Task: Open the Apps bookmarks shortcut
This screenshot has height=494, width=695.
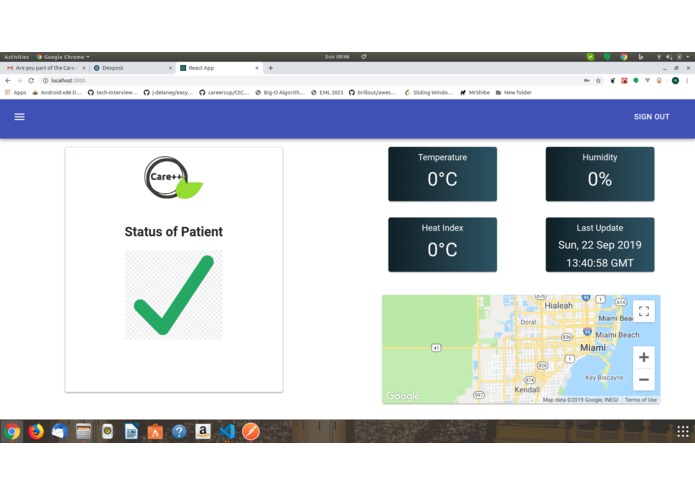Action: pyautogui.click(x=16, y=93)
